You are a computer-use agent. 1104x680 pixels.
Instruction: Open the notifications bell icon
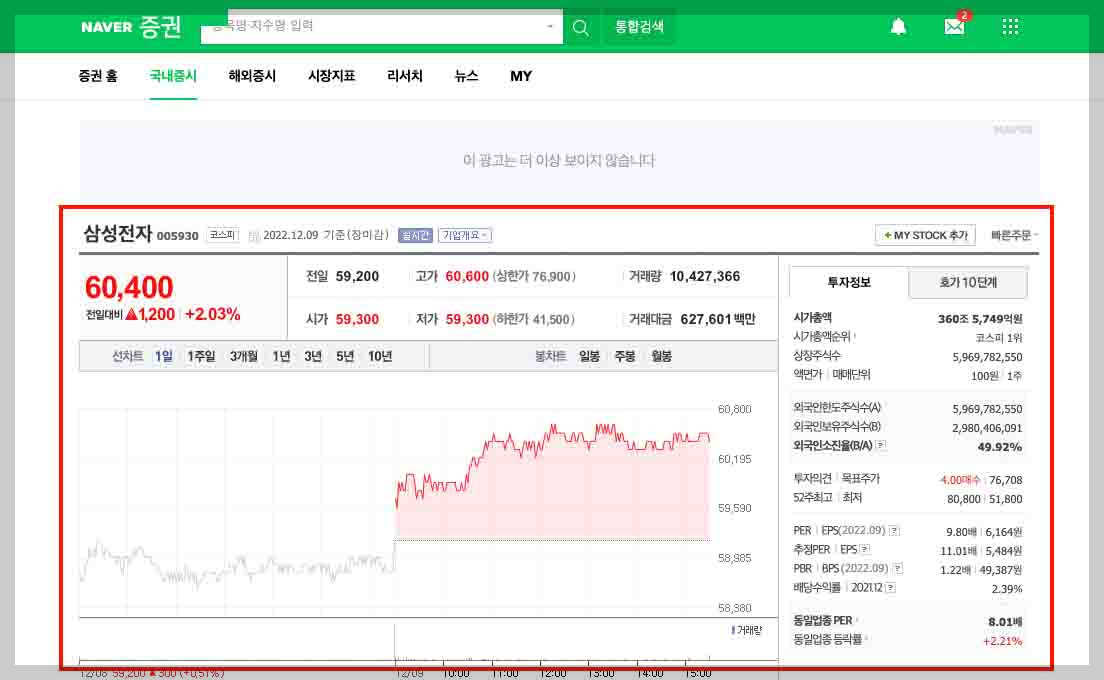pos(898,27)
